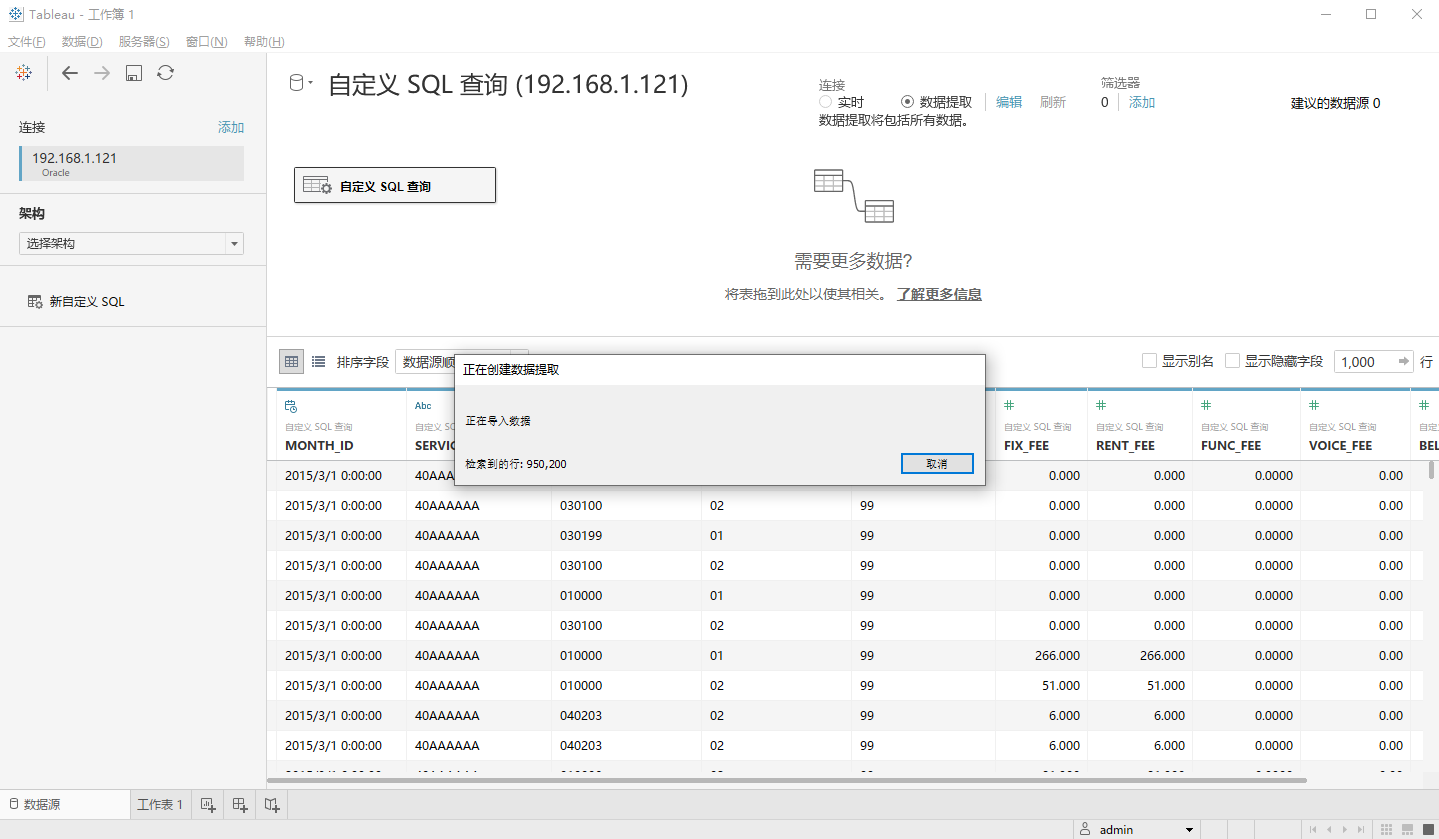This screenshot has height=839, width=1439.
Task: Click the Tableau start page logo icon
Action: (x=23, y=73)
